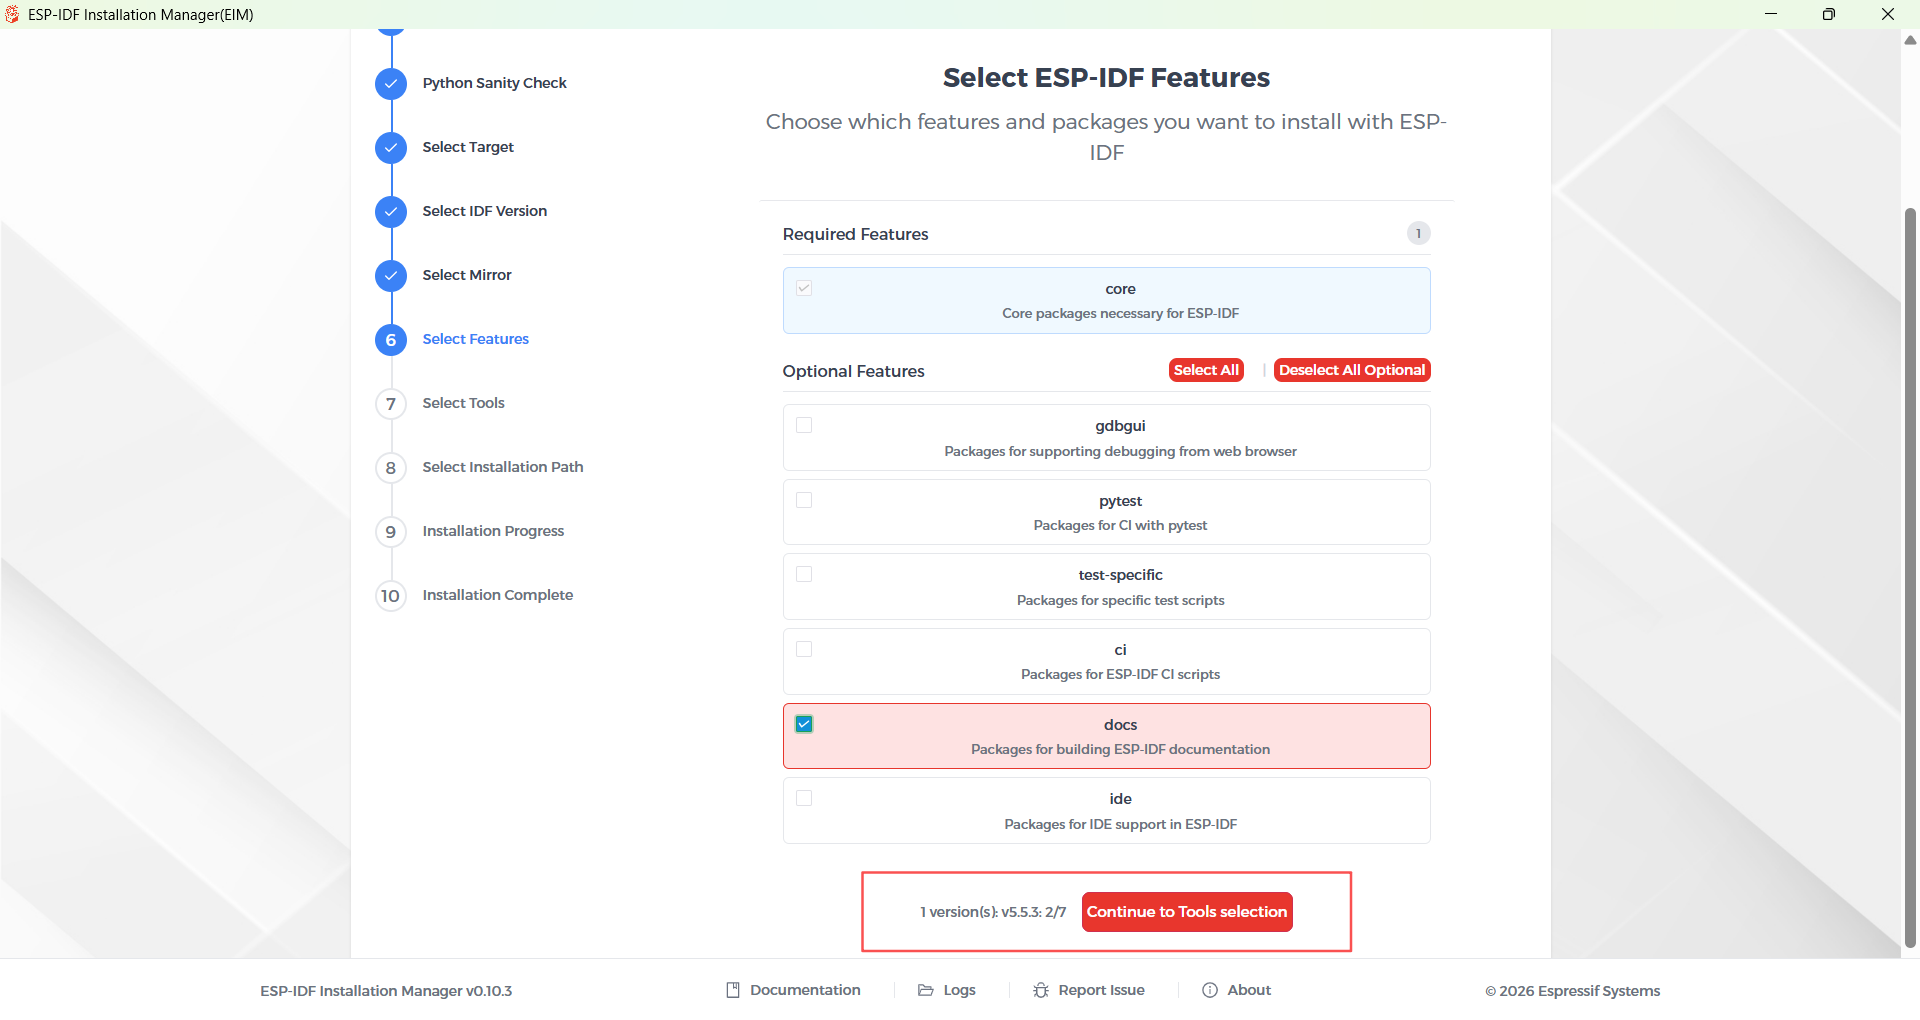Screen dimensions: 1920x1020
Task: Click the Select Mirror checkmark step icon
Action: point(391,276)
